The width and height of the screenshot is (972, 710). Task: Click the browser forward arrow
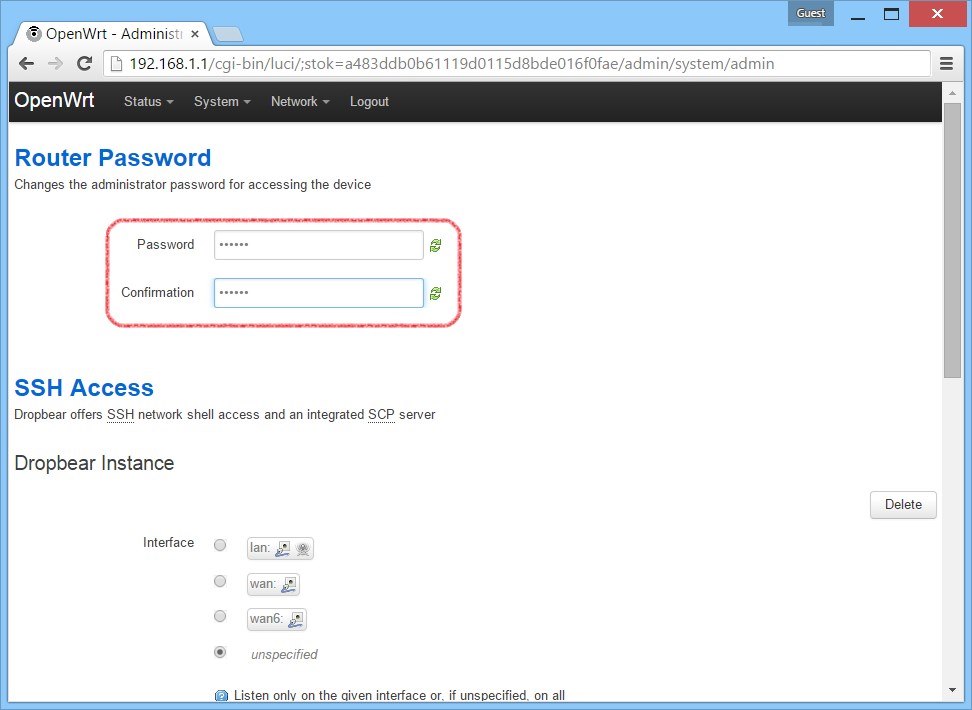pyautogui.click(x=55, y=64)
